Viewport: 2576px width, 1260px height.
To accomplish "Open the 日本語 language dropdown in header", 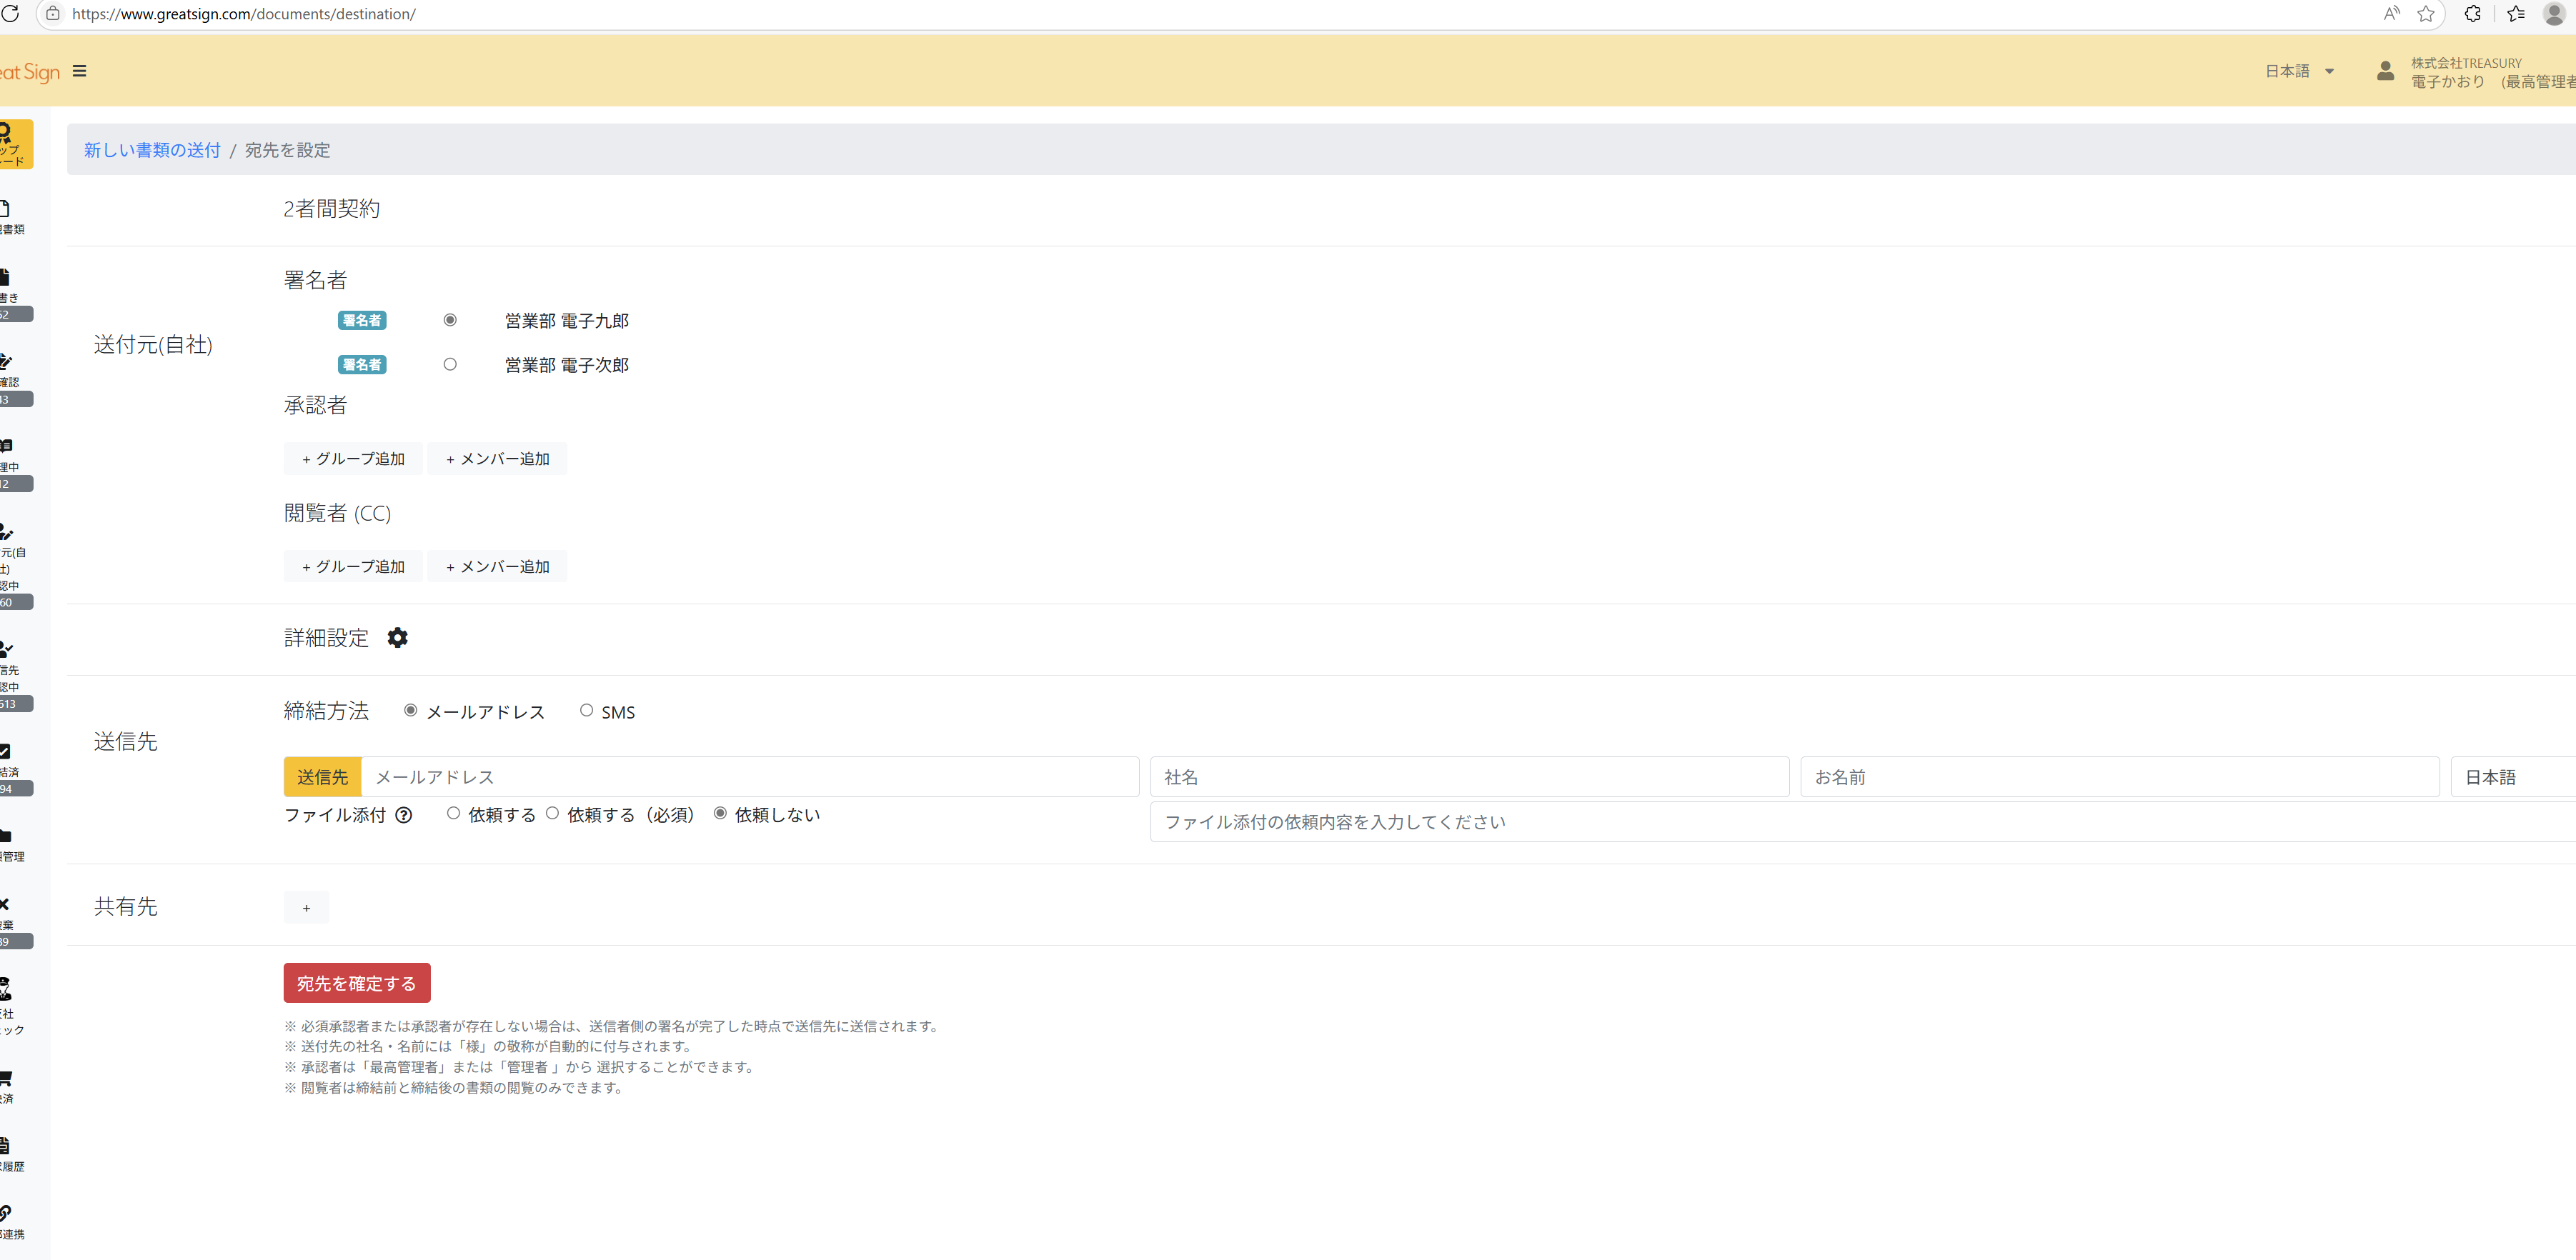I will coord(2299,71).
